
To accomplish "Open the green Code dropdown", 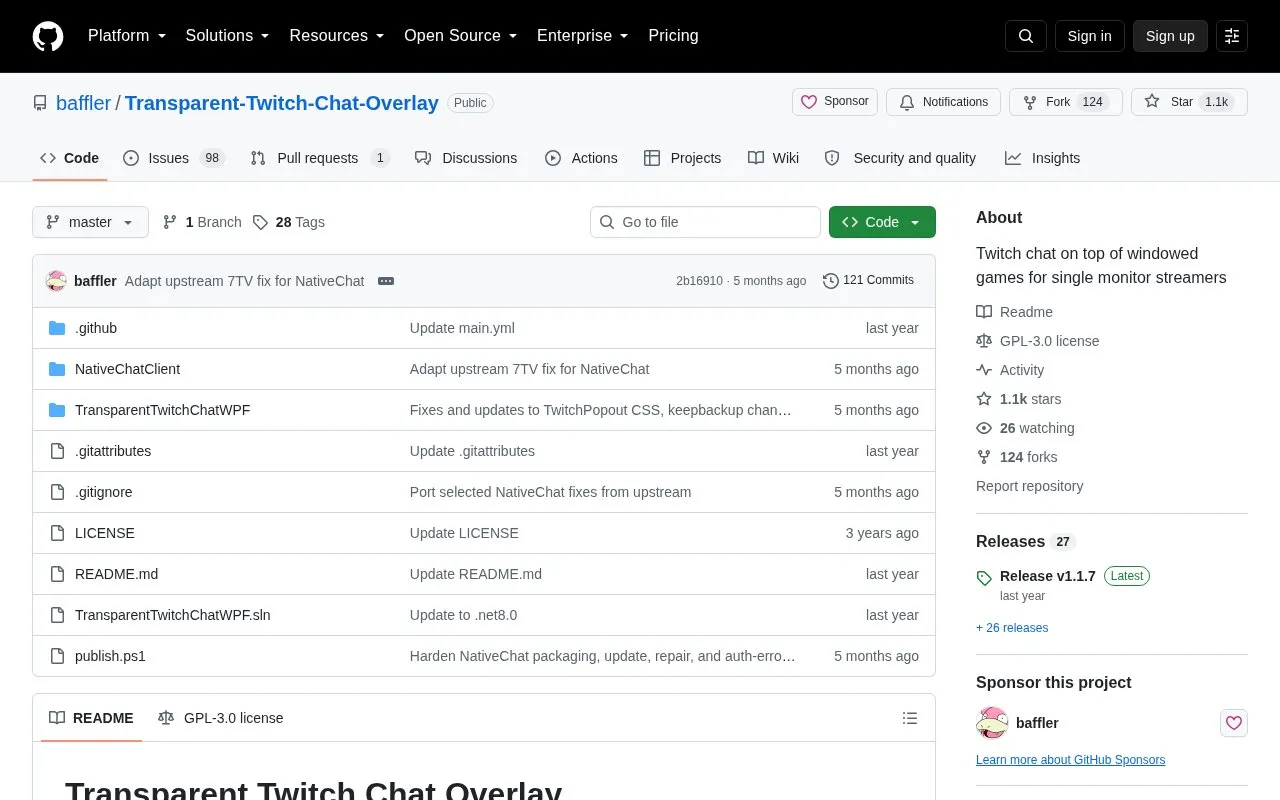I will (882, 222).
